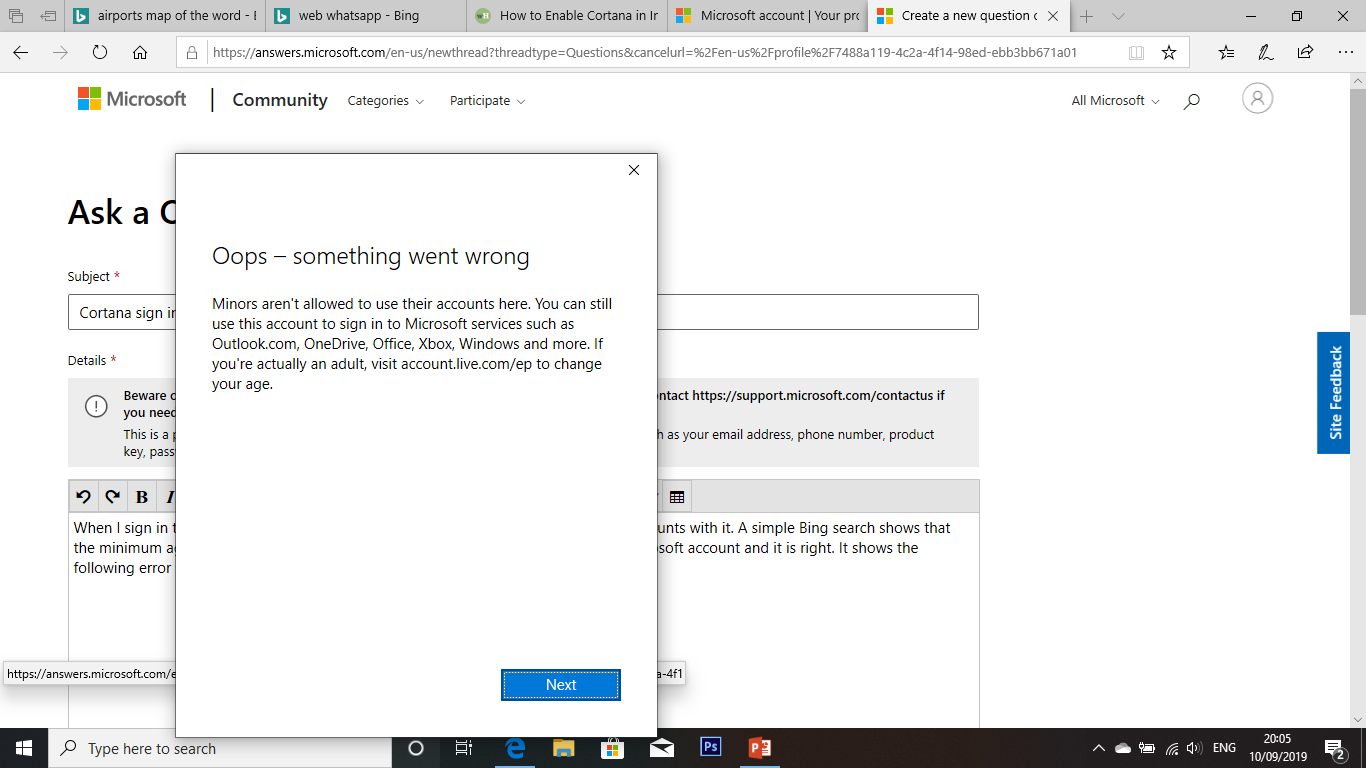Go back to previous page in Edge
This screenshot has width=1366, height=768.
tap(20, 53)
